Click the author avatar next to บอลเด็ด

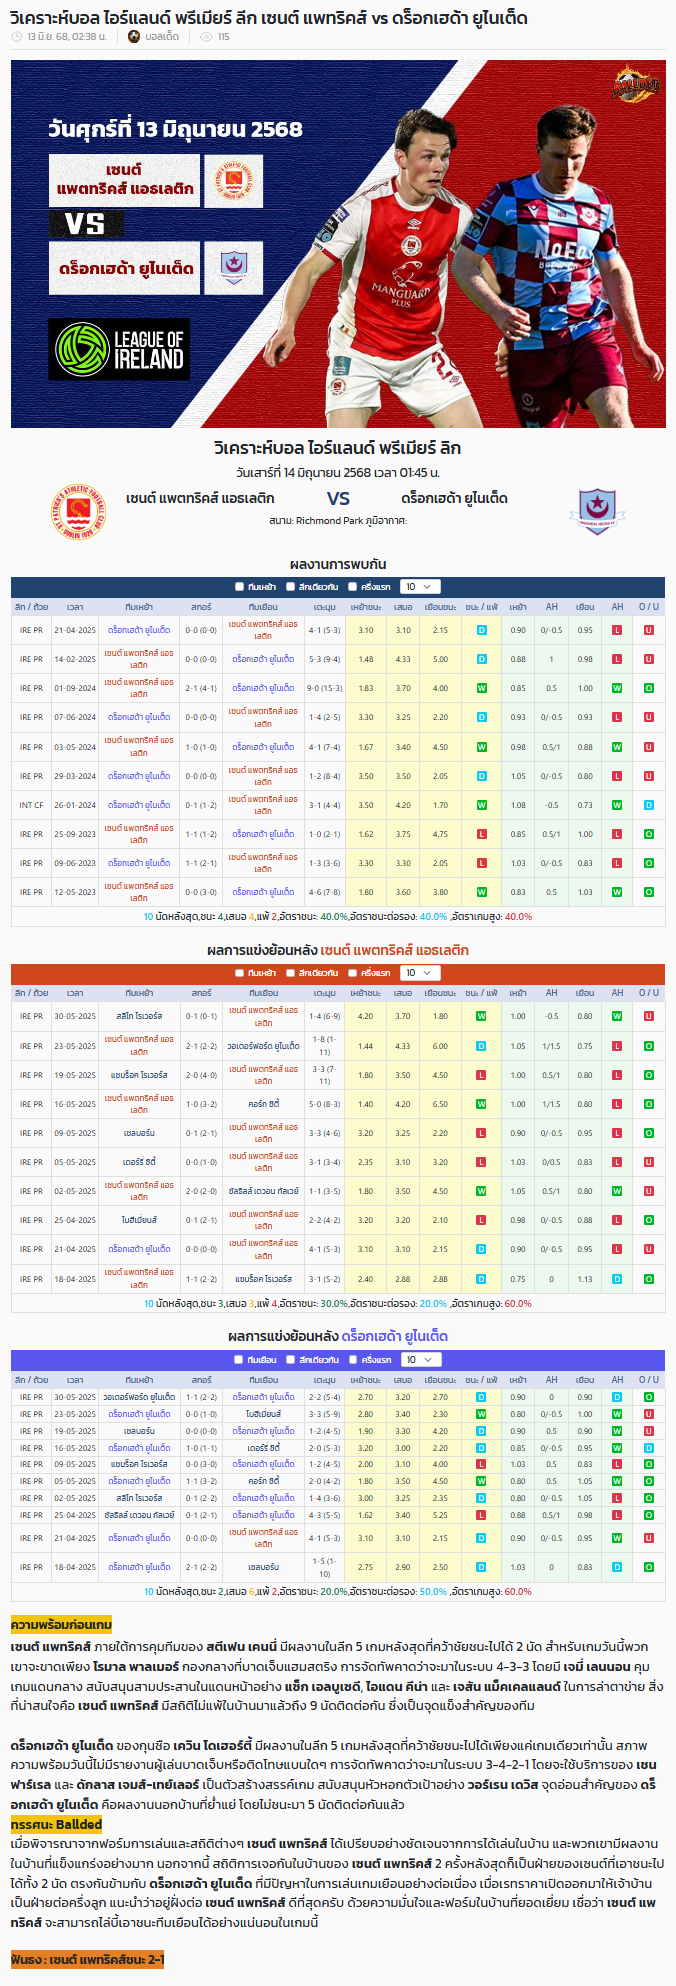(135, 37)
